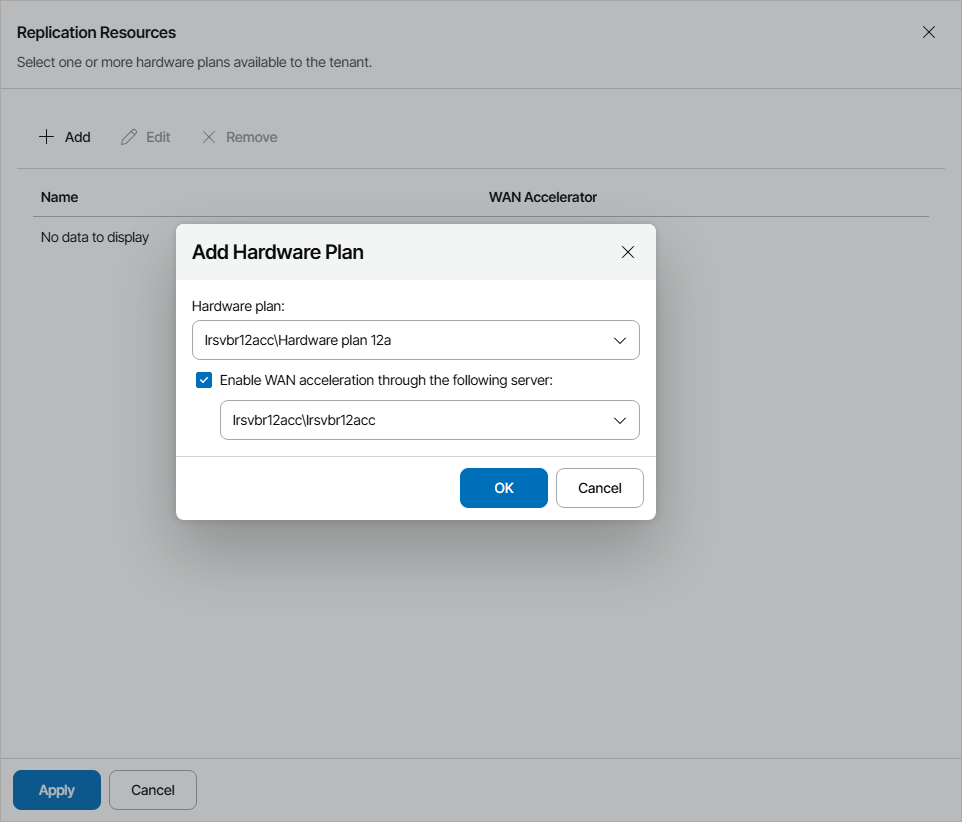Click the 'Enable WAN acceleration through the following server' label
This screenshot has width=962, height=822.
click(386, 380)
